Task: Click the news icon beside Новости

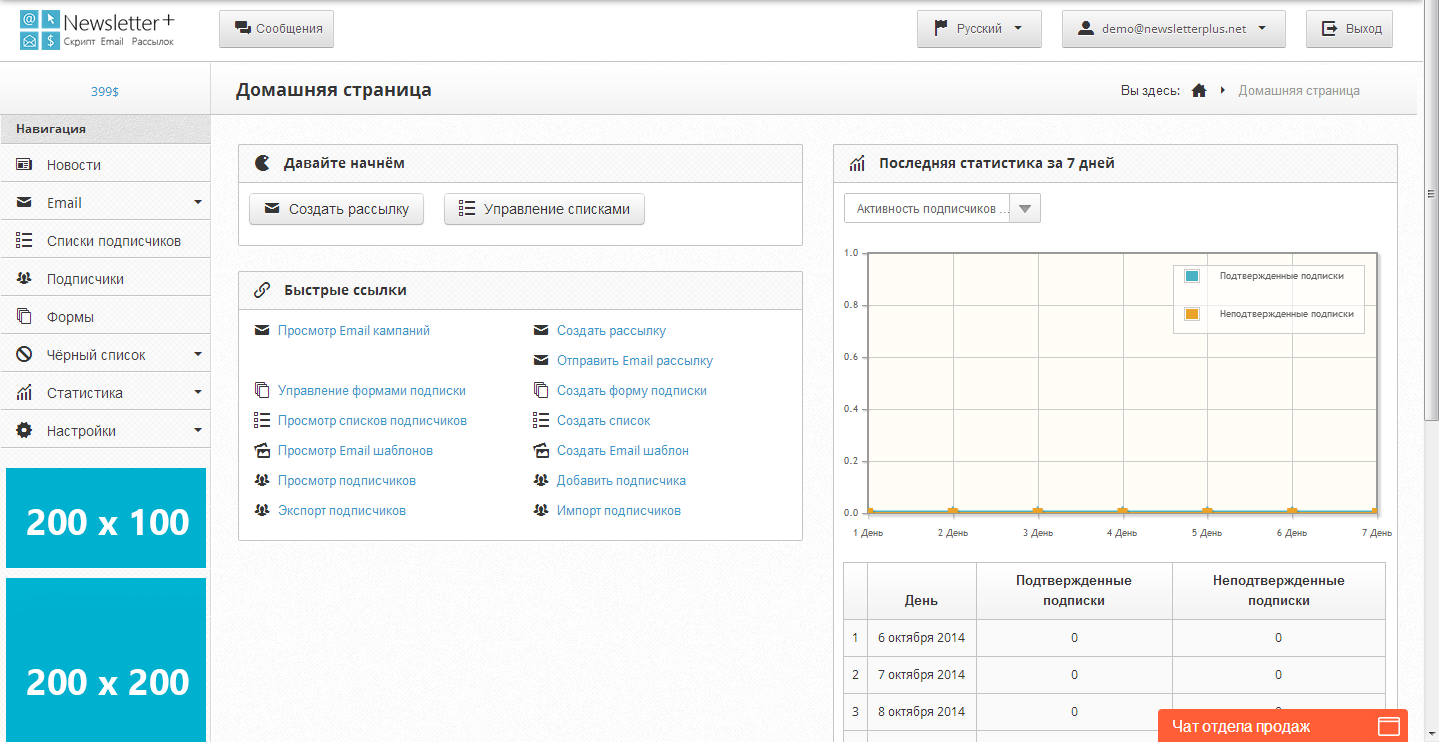Action: 25,165
